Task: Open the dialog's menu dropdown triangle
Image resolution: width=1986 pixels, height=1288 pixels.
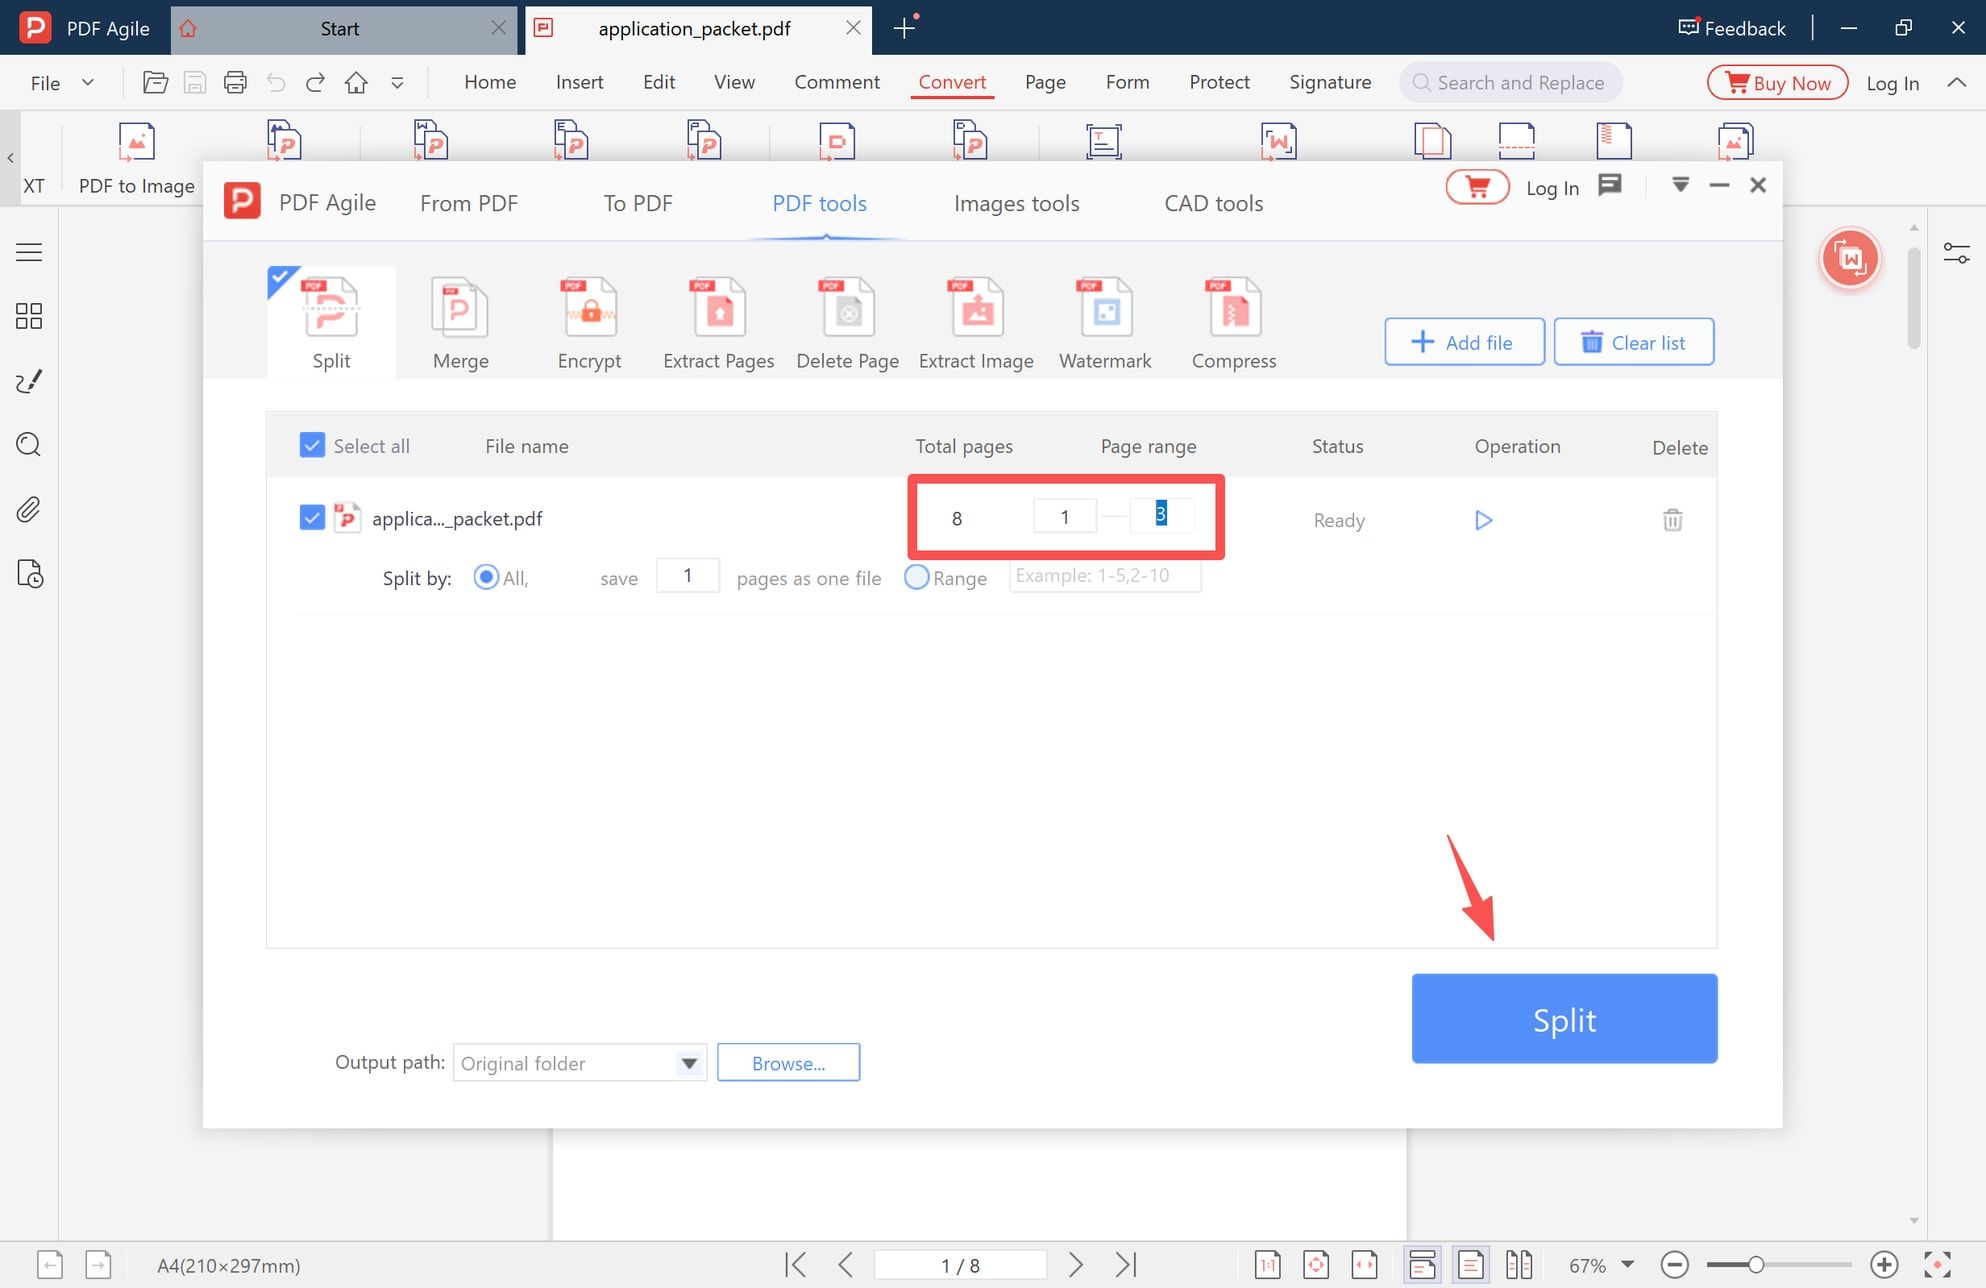Action: click(x=1681, y=185)
